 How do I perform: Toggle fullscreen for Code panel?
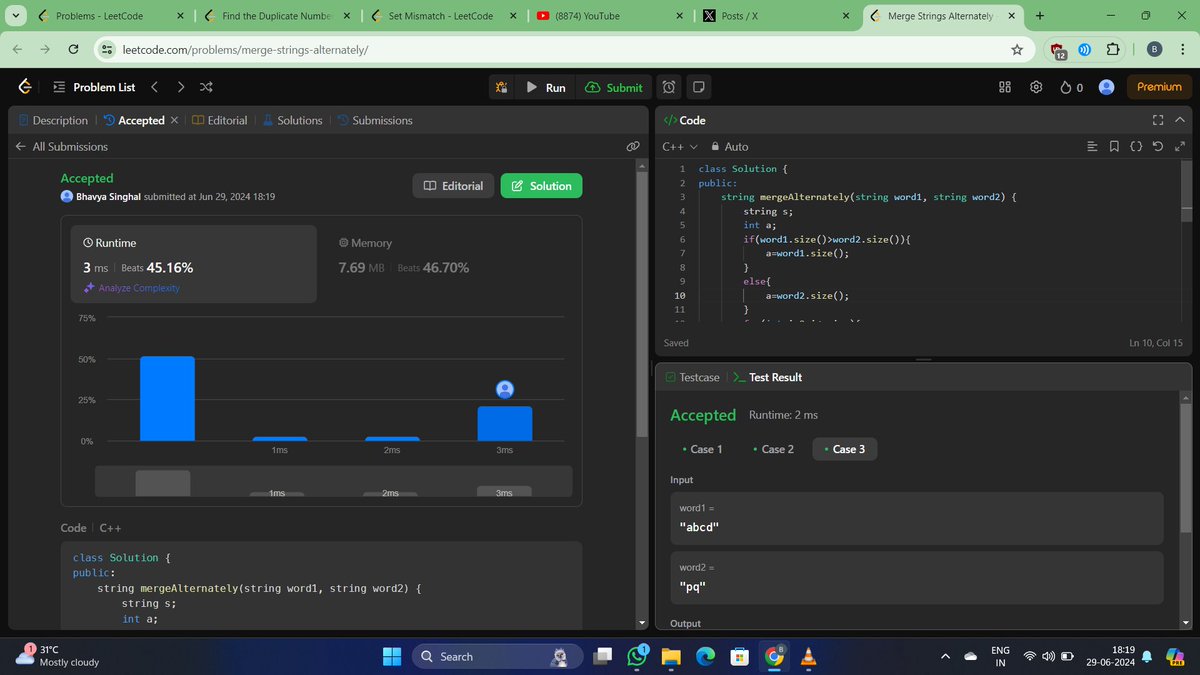coord(1158,120)
